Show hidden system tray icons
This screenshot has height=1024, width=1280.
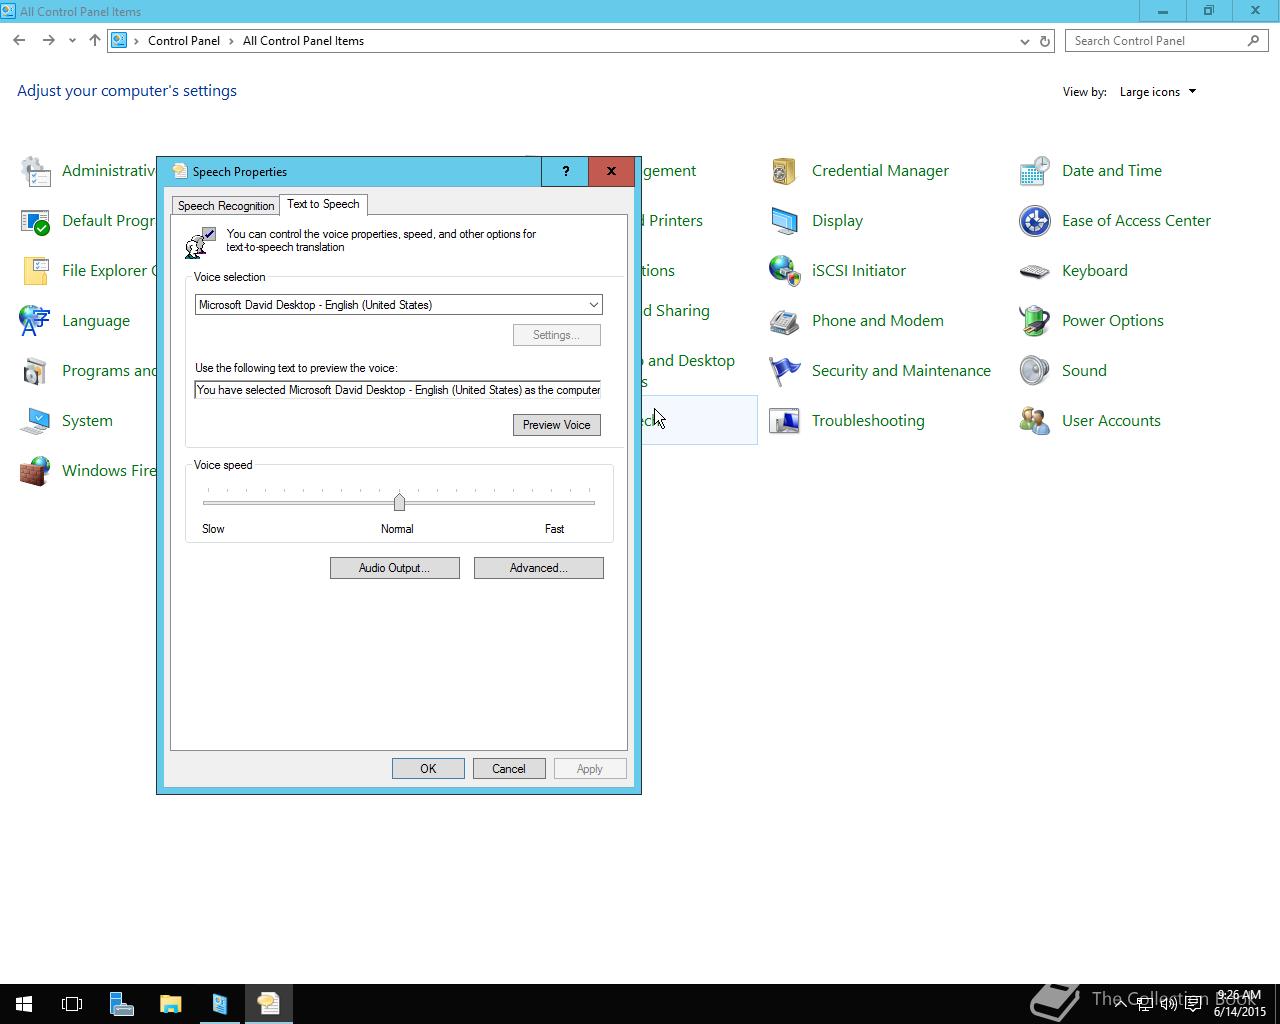coord(1120,1004)
